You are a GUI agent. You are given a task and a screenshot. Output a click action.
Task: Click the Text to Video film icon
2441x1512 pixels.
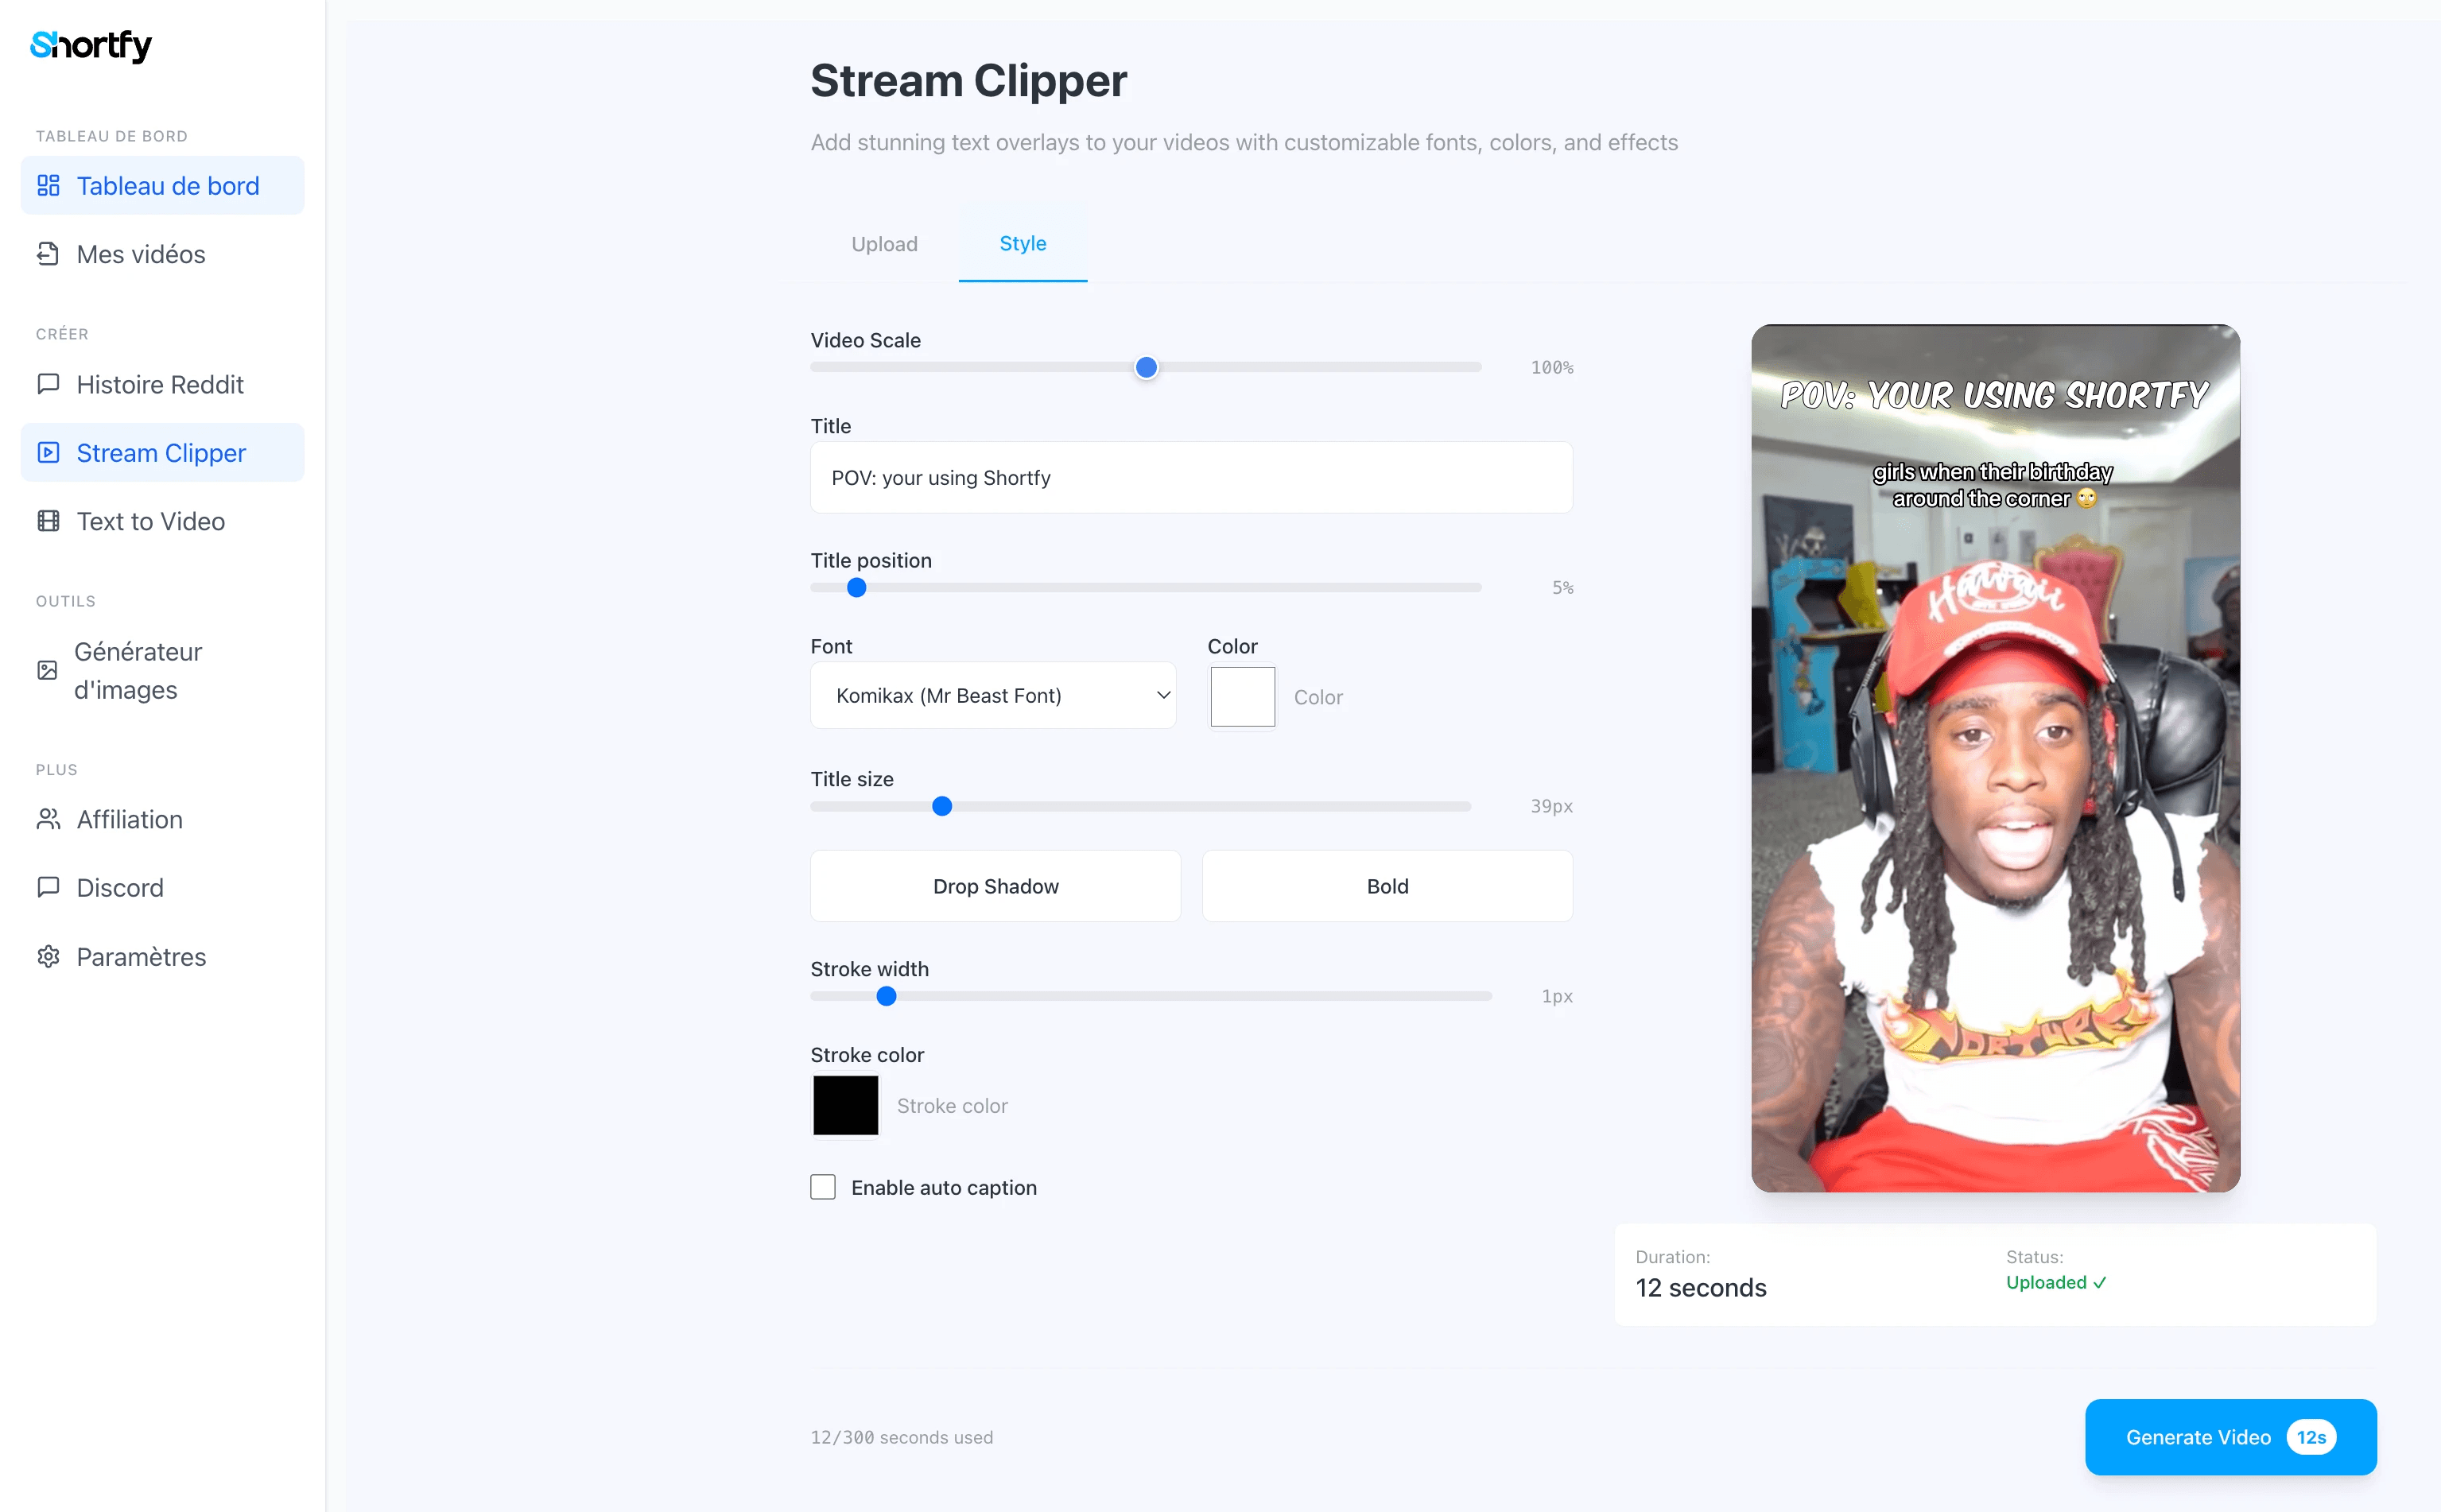click(x=48, y=521)
